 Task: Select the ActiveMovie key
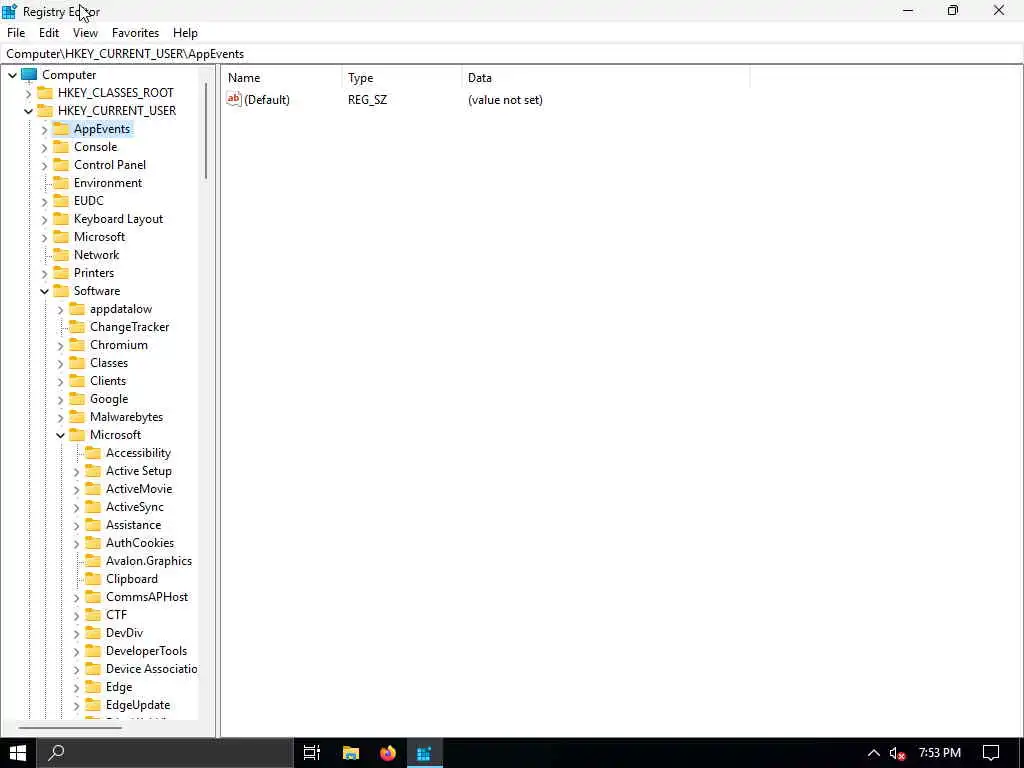click(x=139, y=488)
